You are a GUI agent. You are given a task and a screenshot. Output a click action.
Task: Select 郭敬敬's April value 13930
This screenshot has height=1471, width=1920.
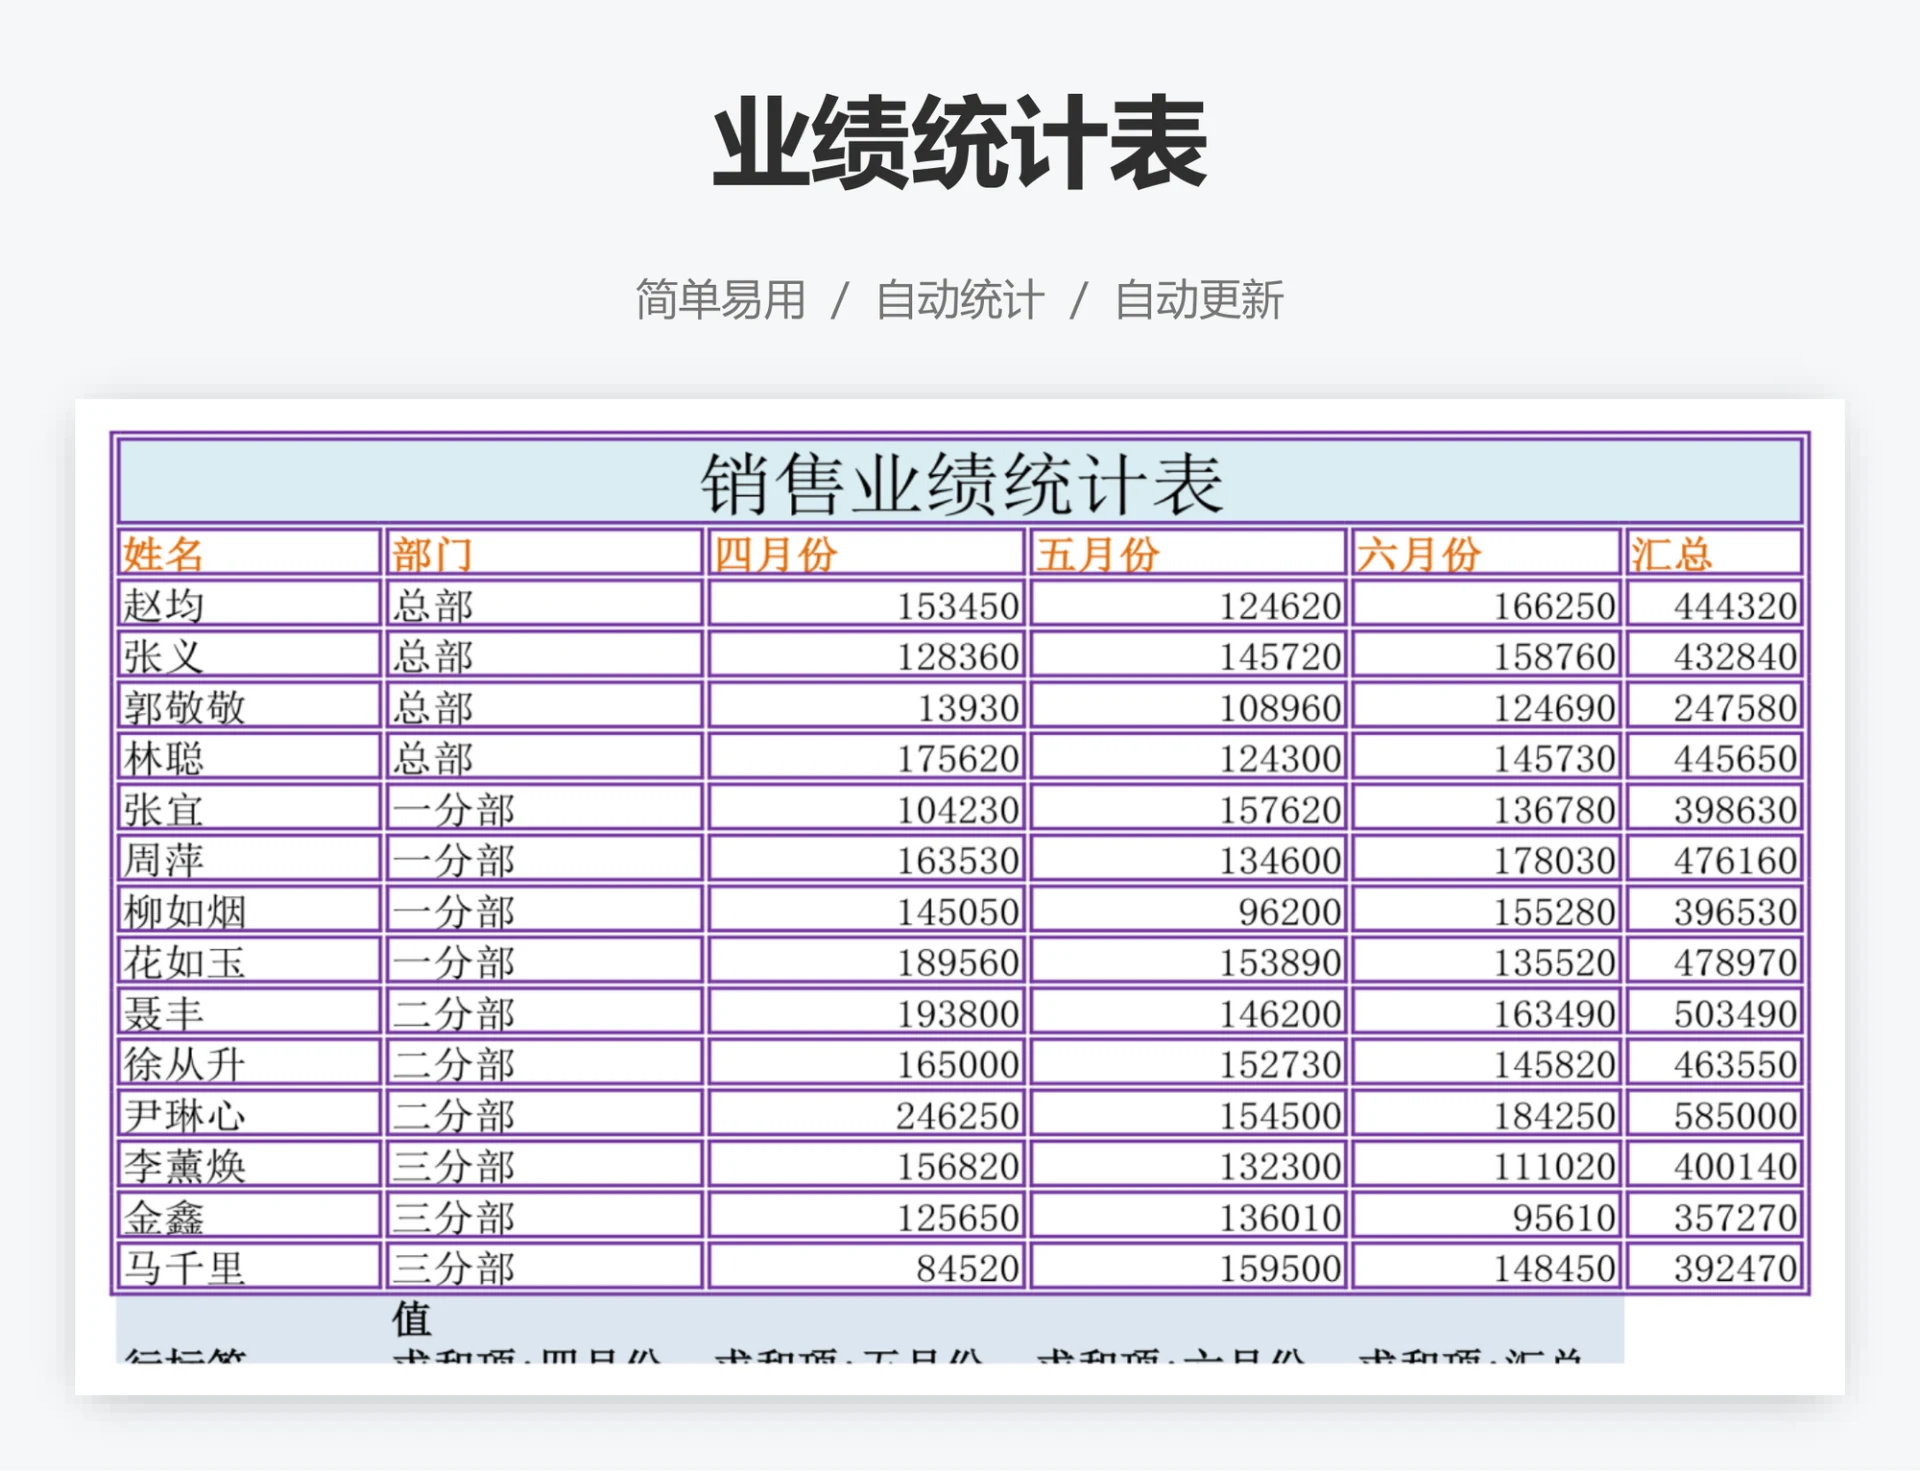tap(970, 706)
